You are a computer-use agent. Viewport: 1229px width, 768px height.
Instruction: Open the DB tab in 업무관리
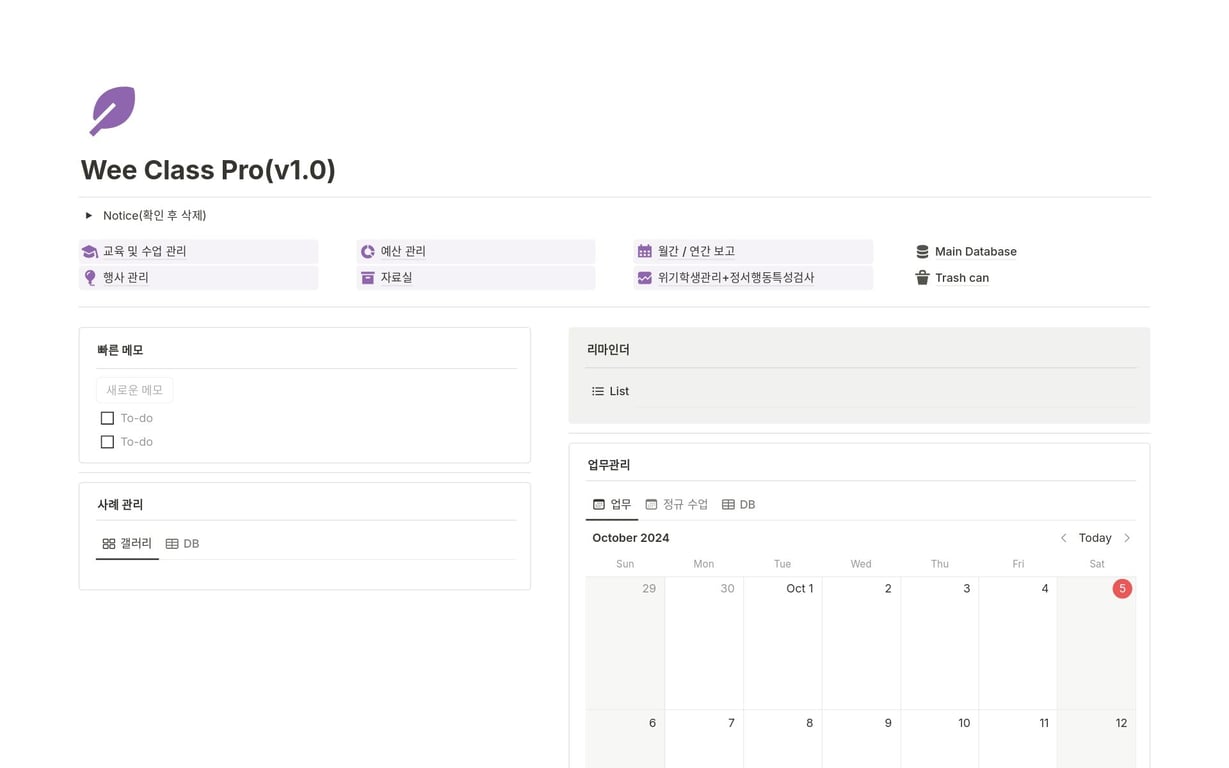[738, 505]
